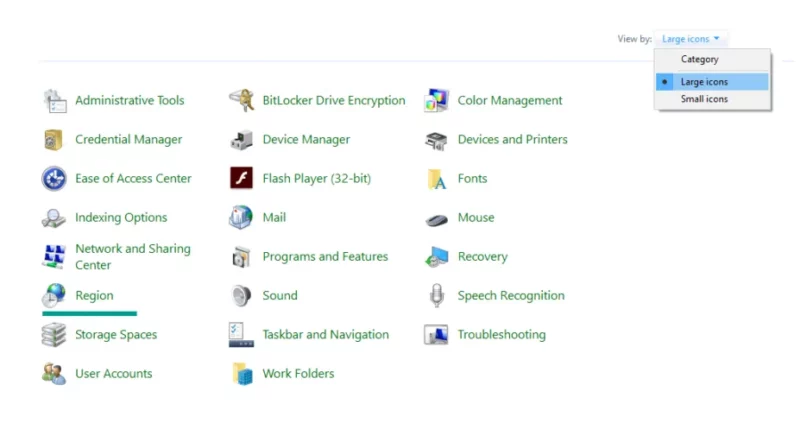Open the Work Folders icon
This screenshot has height=448, width=800.
pos(242,374)
